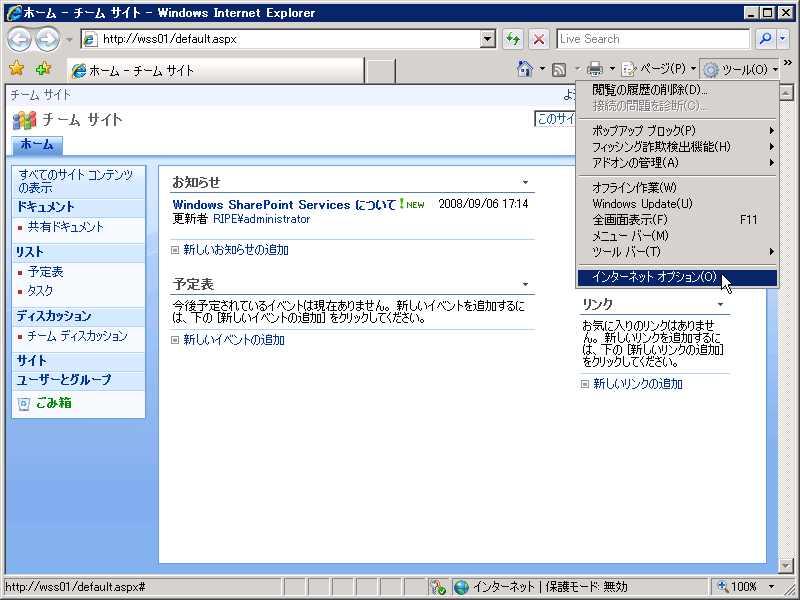The height and width of the screenshot is (600, 800).
Task: Open チーム ディスカッション link
Action: point(78,336)
